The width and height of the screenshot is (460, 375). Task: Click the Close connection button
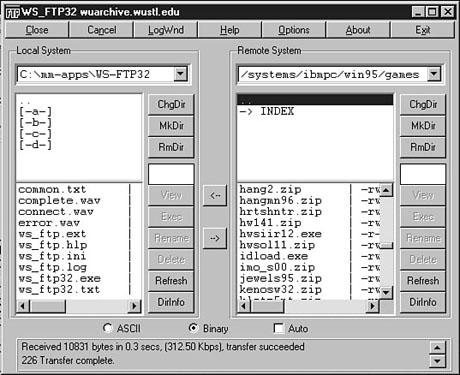point(37,30)
